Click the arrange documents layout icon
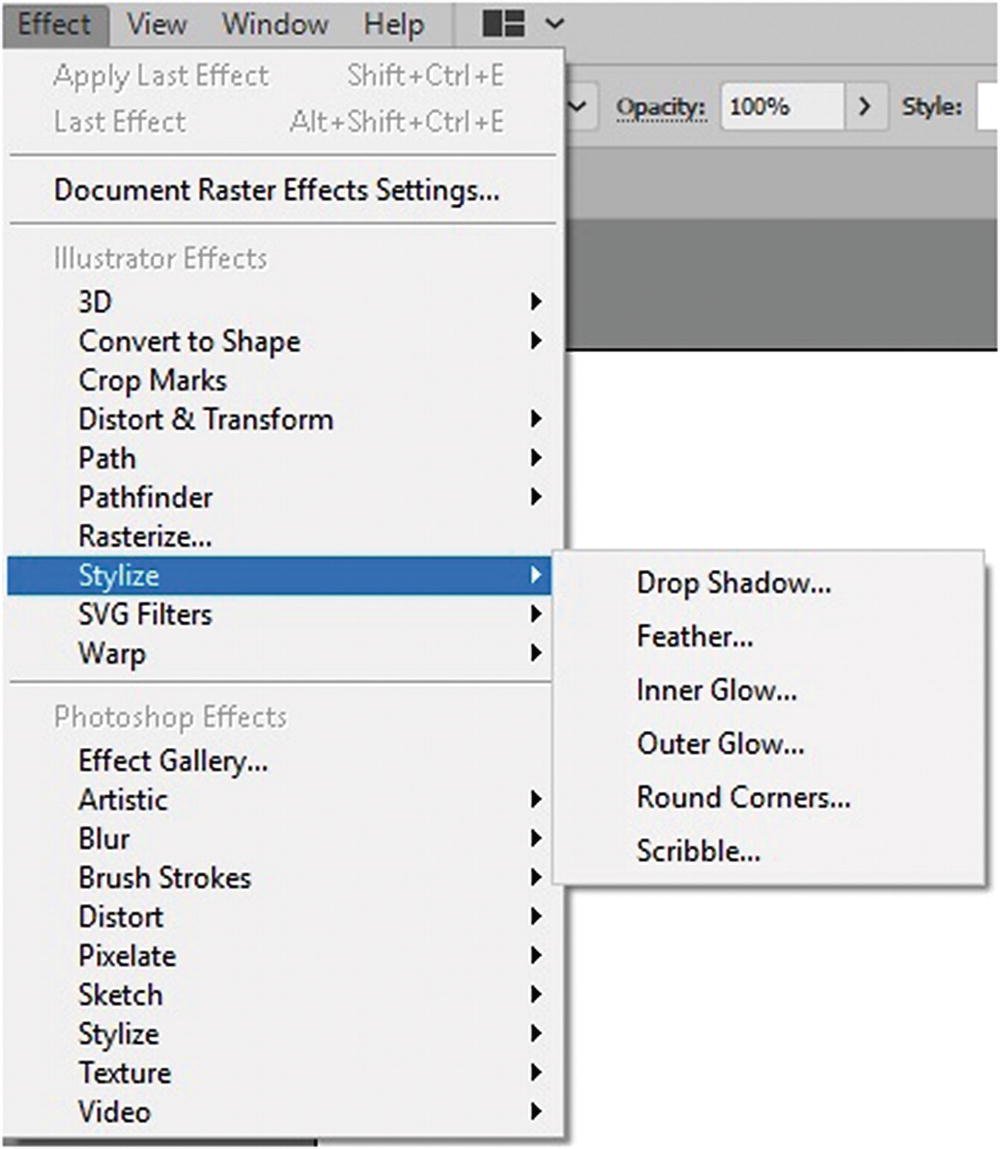The width and height of the screenshot is (1000, 1149). pyautogui.click(x=504, y=24)
